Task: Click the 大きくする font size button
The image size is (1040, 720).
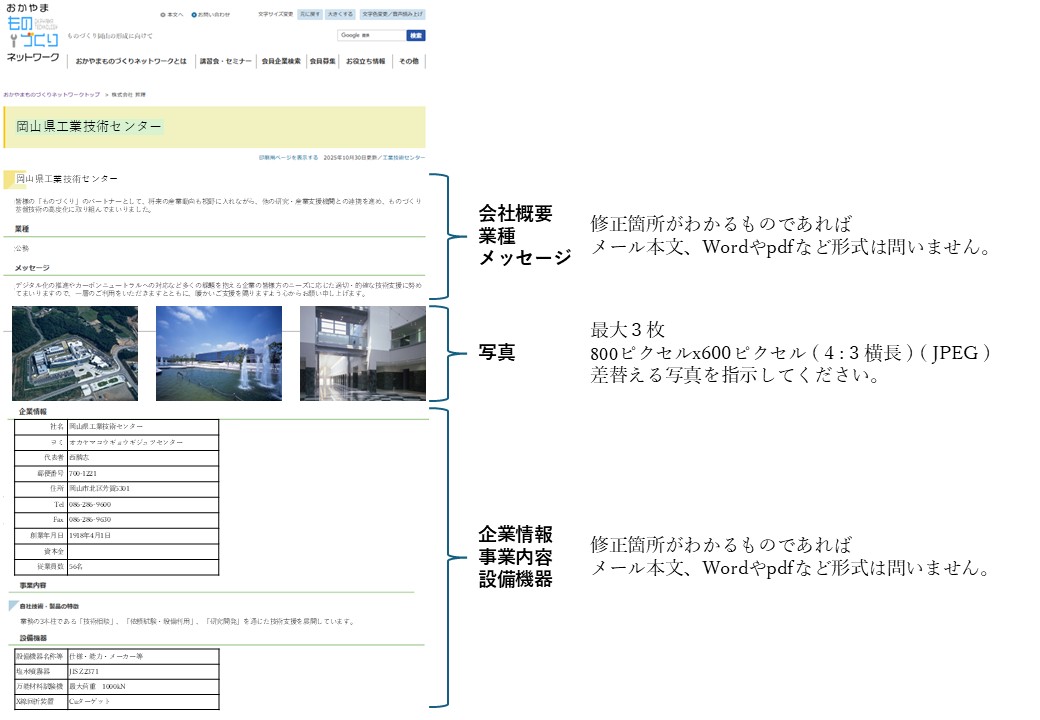Action: [340, 14]
